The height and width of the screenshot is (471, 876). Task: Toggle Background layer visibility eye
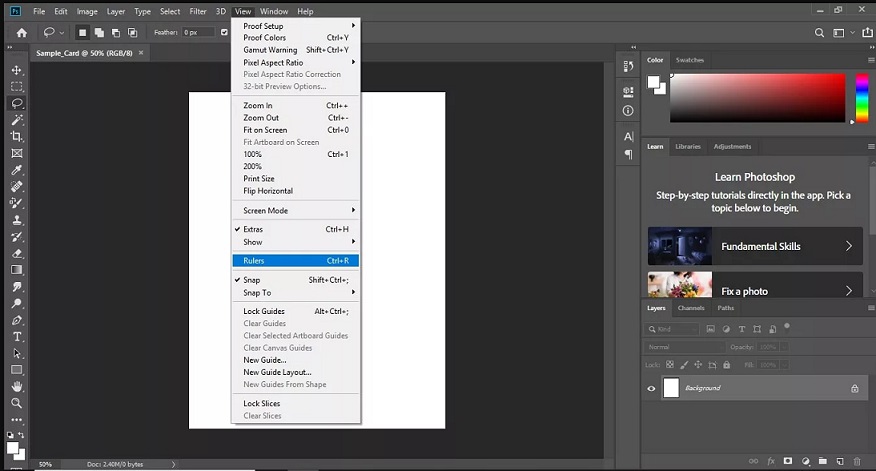coord(651,388)
